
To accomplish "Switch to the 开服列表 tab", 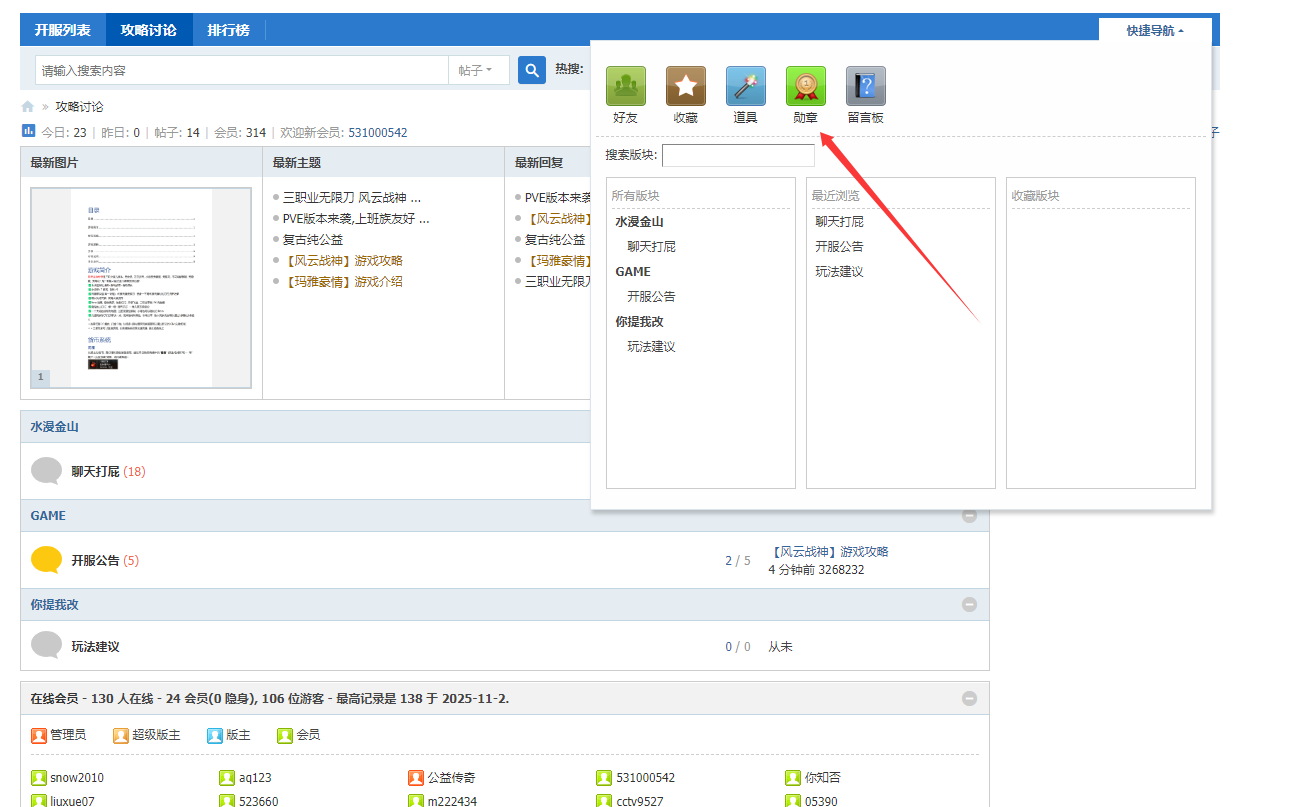I will click(x=63, y=30).
